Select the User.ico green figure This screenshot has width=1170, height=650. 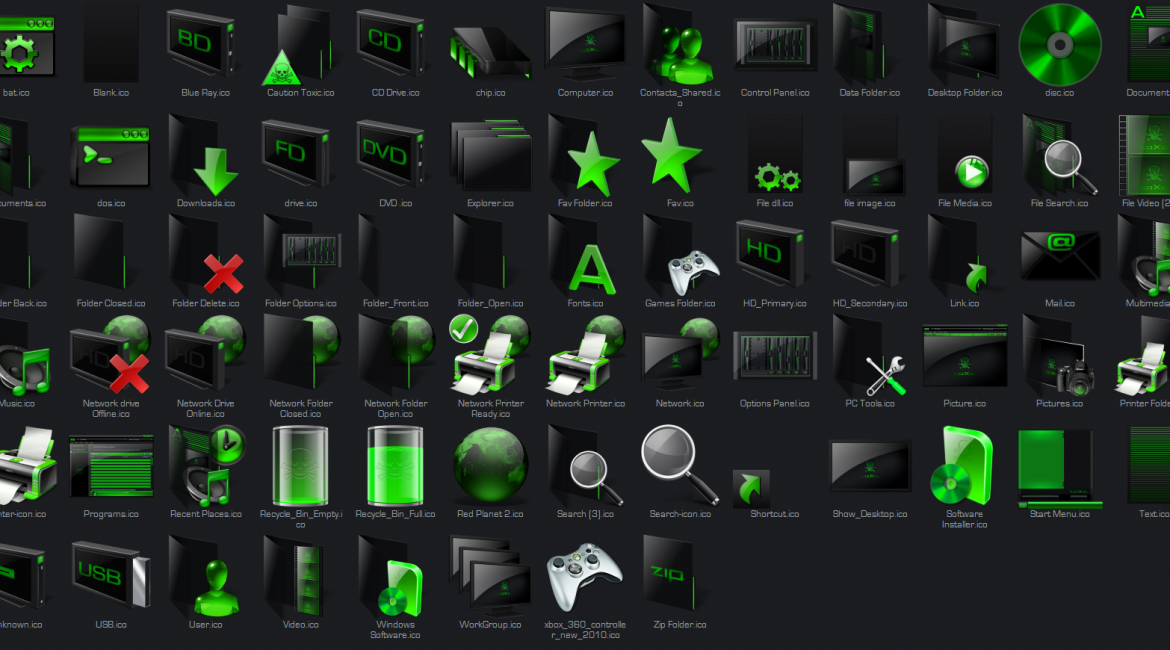(x=205, y=575)
